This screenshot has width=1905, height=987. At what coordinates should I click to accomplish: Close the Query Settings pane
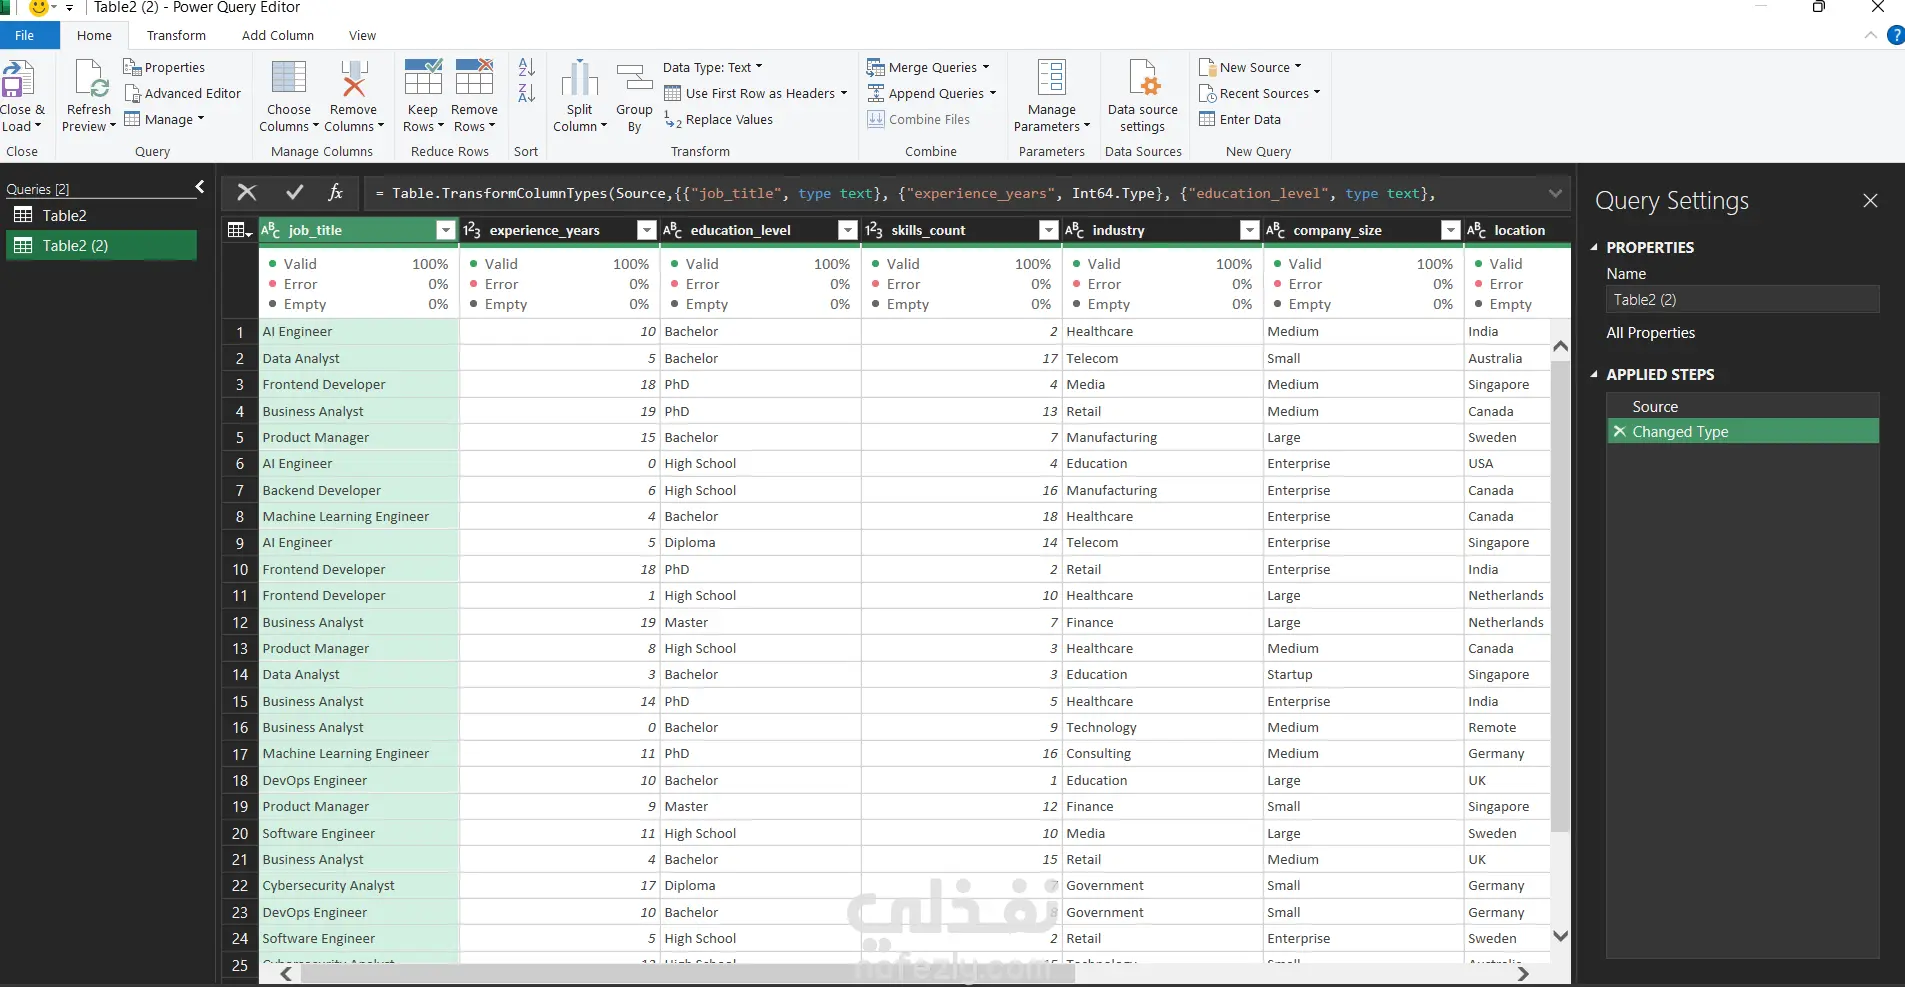(1870, 200)
